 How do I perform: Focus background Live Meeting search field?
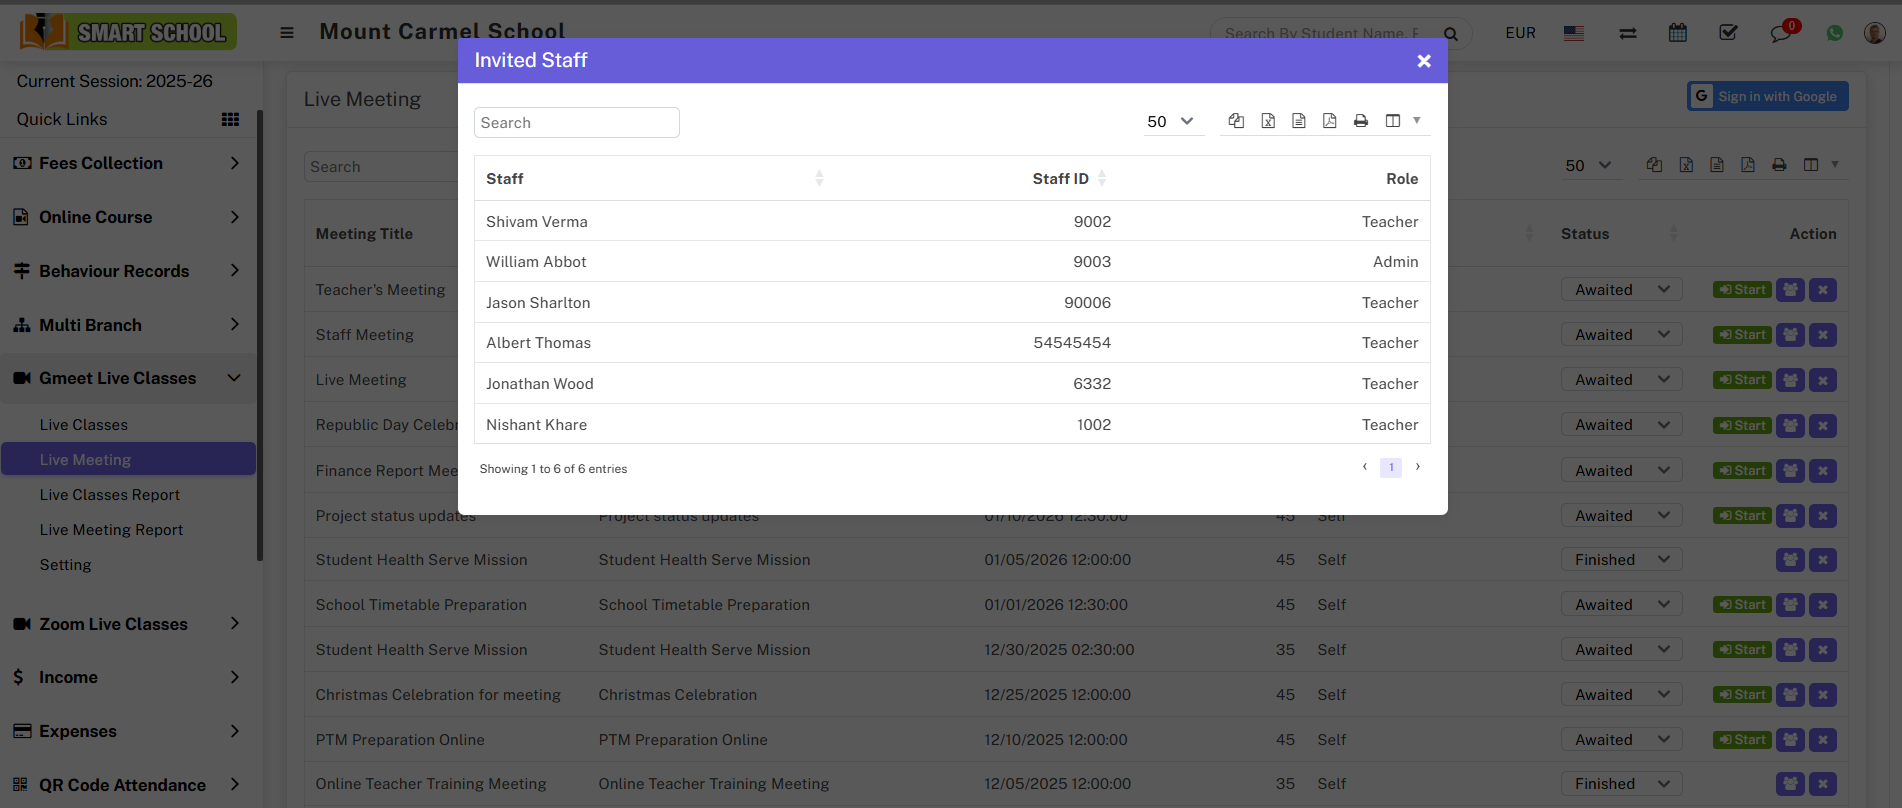(380, 166)
